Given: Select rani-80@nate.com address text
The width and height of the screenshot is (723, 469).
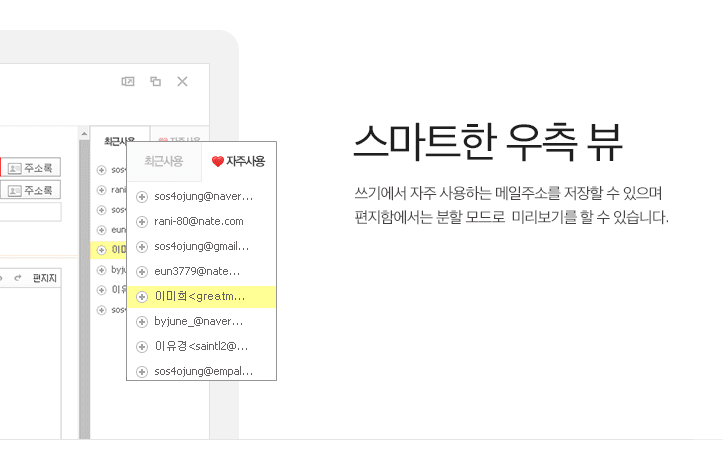Looking at the screenshot, I should 199,221.
